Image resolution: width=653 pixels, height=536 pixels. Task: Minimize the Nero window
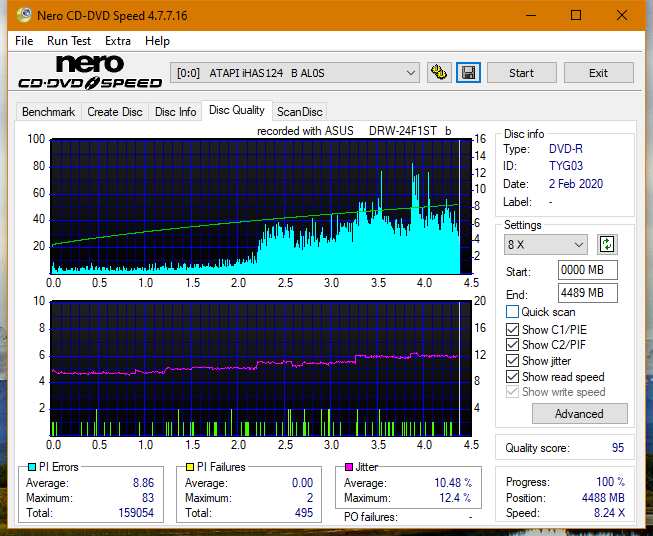pyautogui.click(x=531, y=15)
